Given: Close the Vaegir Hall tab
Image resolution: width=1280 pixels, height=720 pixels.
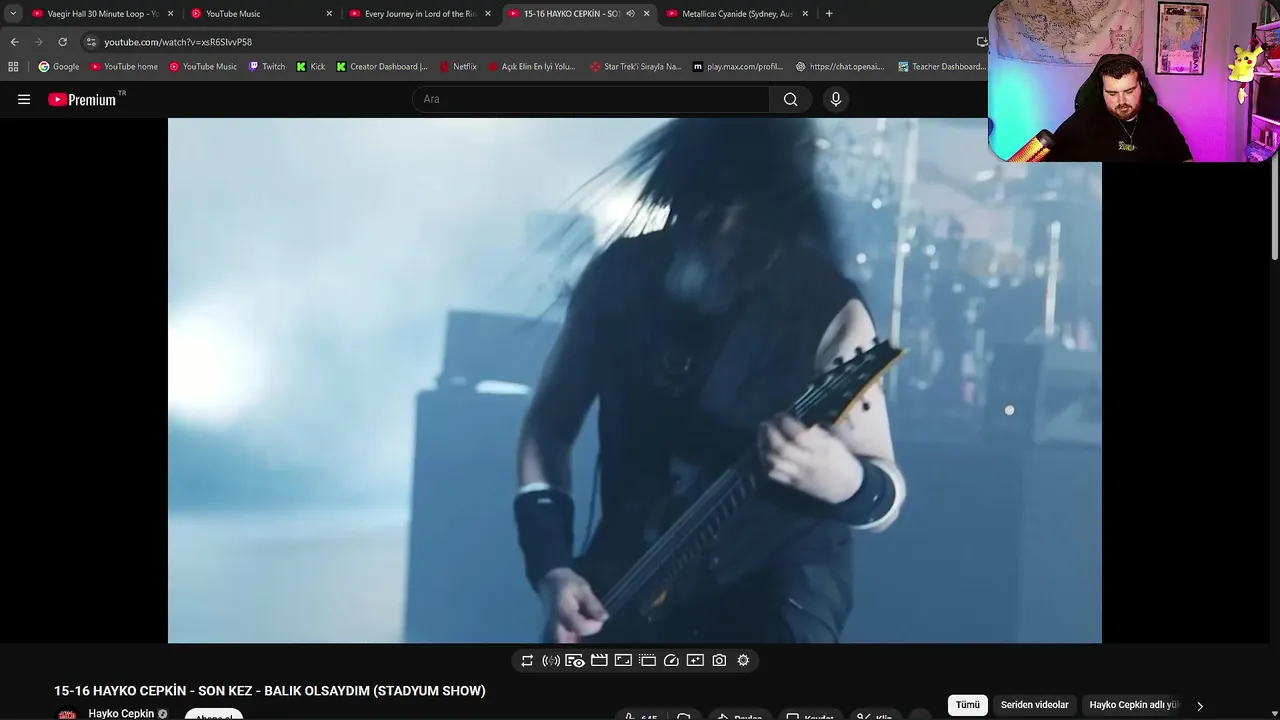Looking at the screenshot, I should [x=170, y=14].
